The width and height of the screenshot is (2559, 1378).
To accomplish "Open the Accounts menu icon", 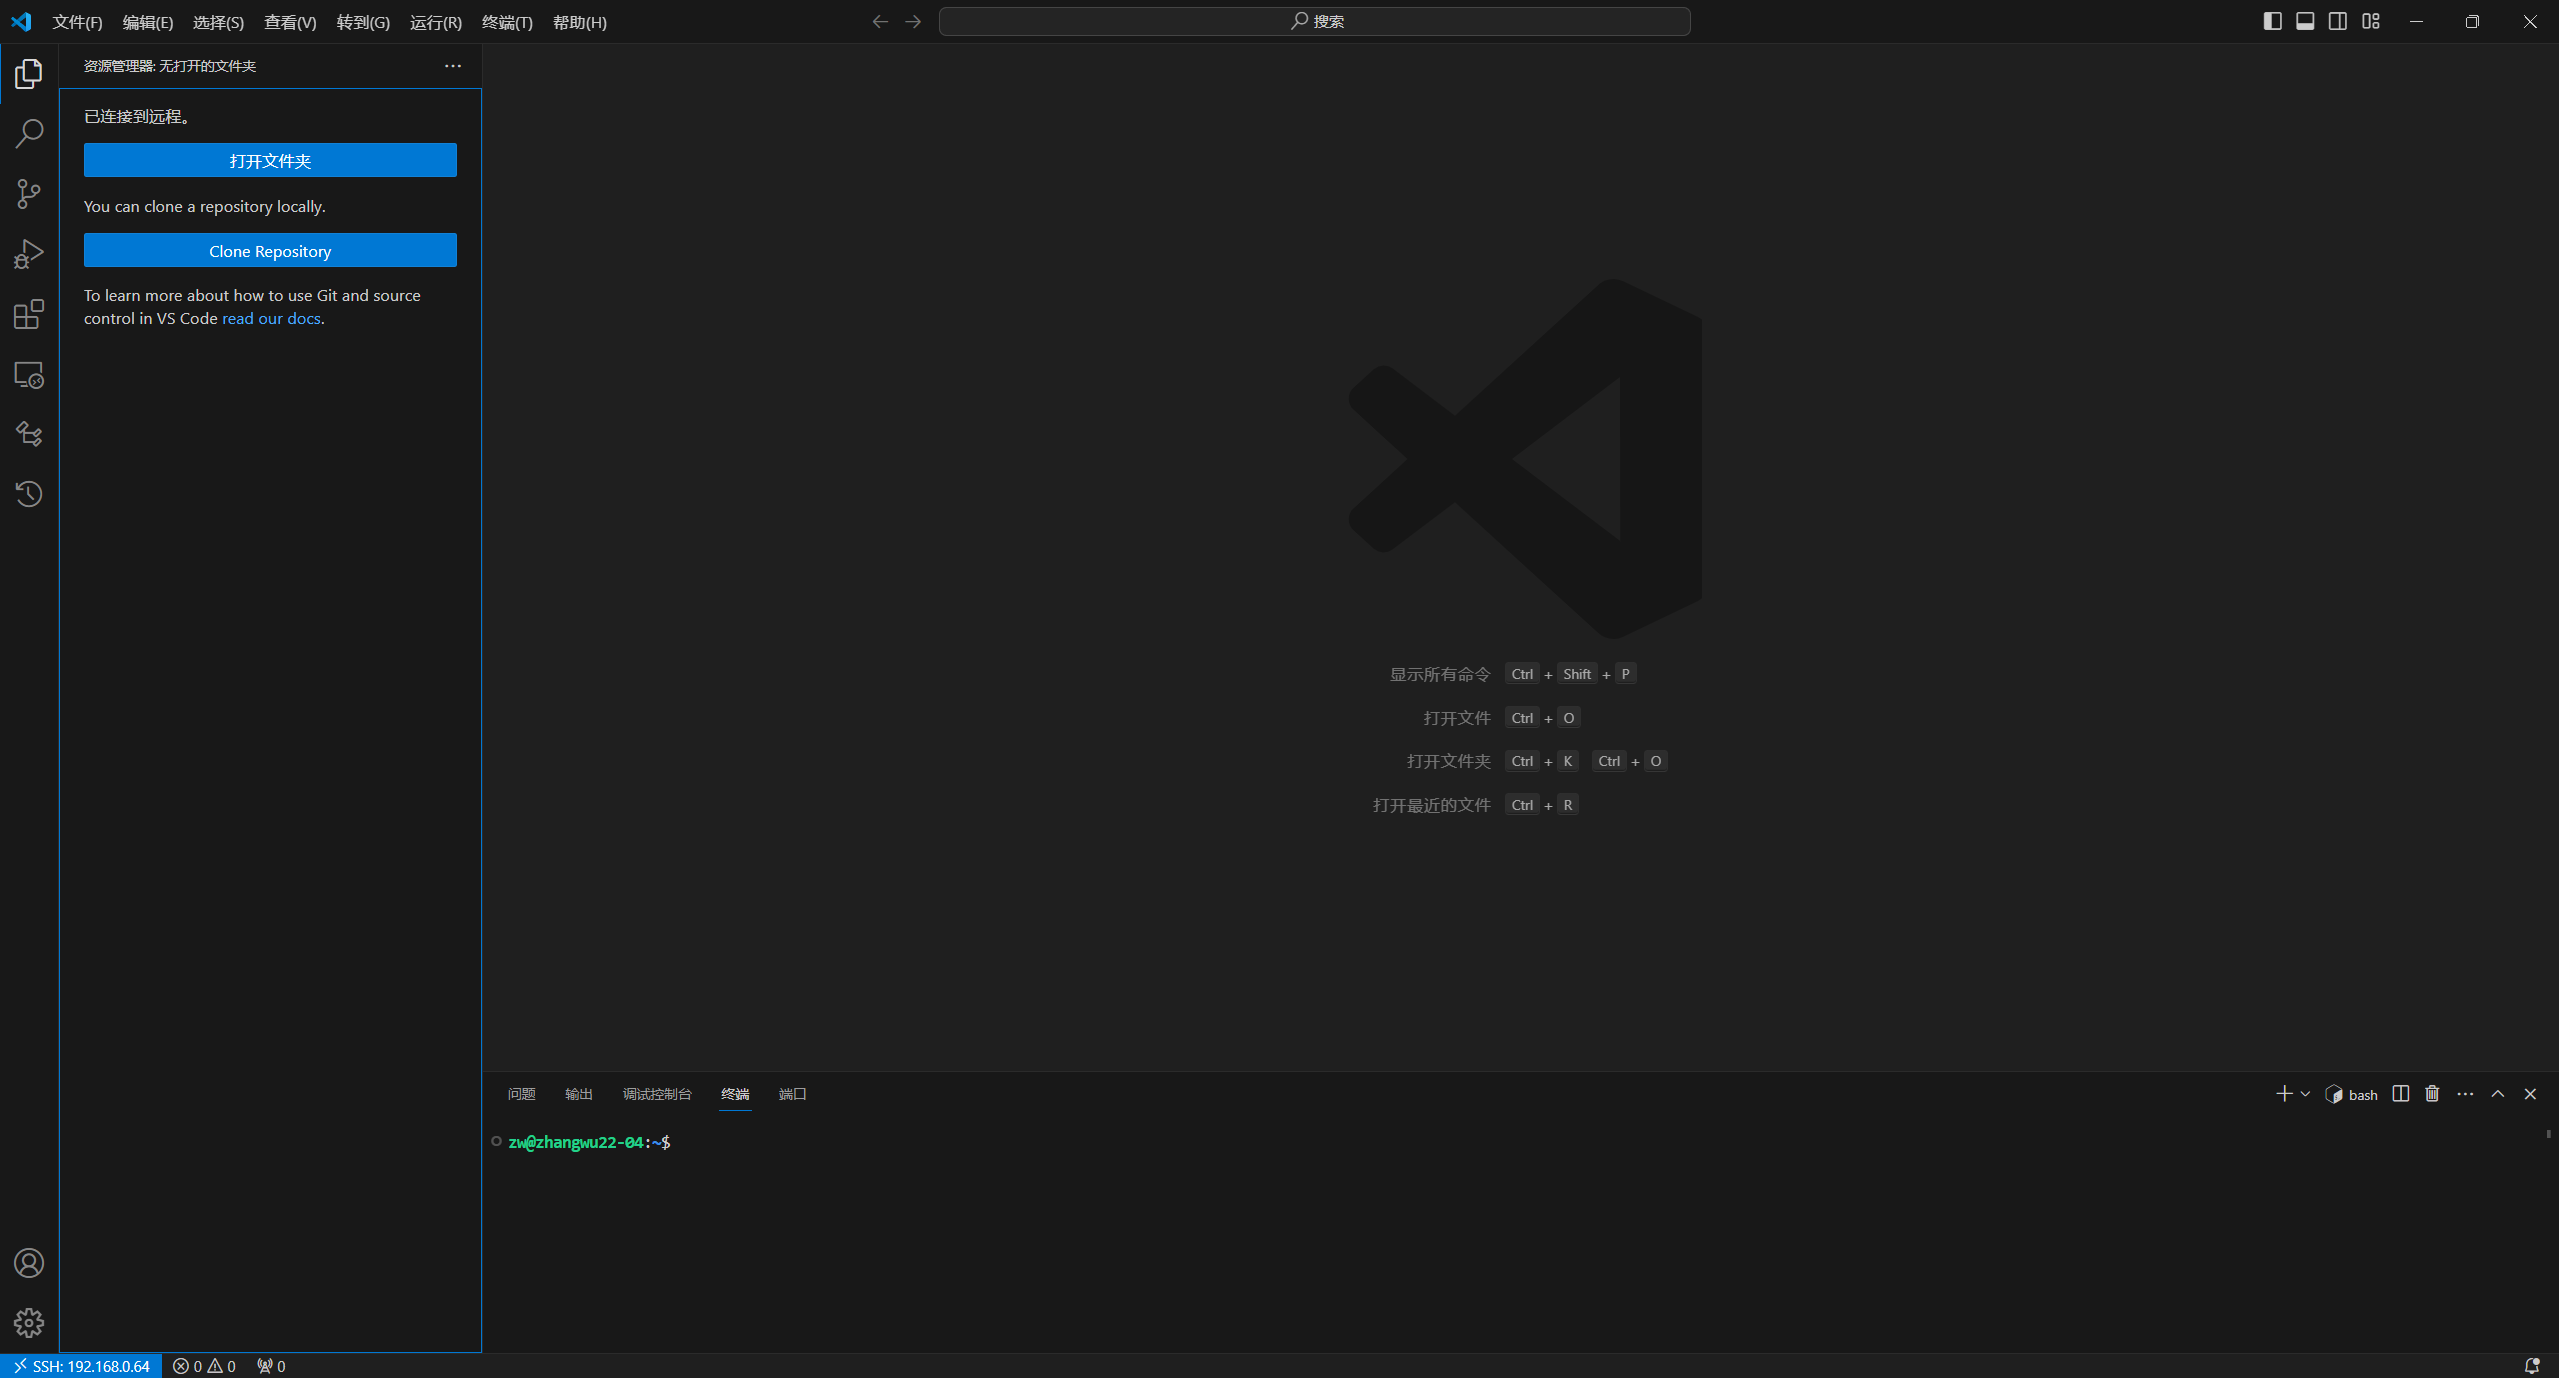I will pos(29,1263).
